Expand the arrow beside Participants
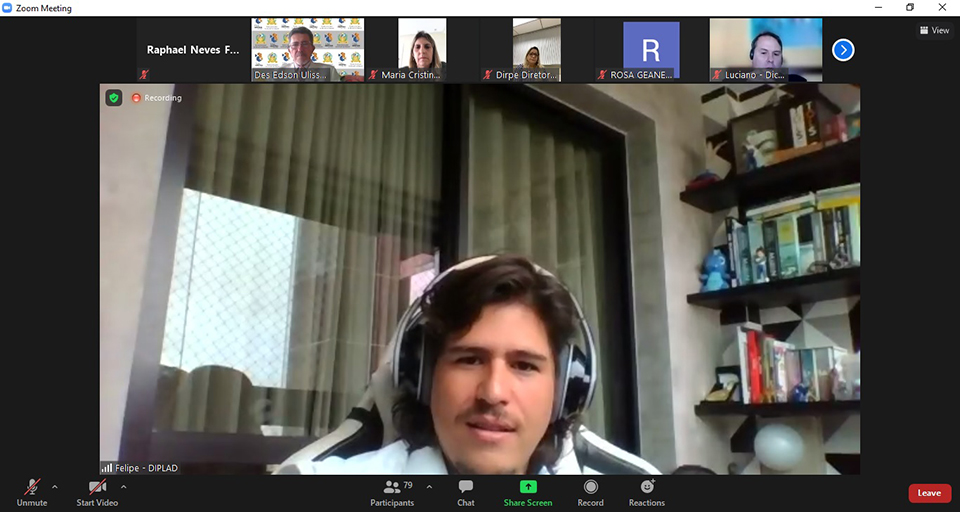Viewport: 960px width, 512px height. pos(429,487)
